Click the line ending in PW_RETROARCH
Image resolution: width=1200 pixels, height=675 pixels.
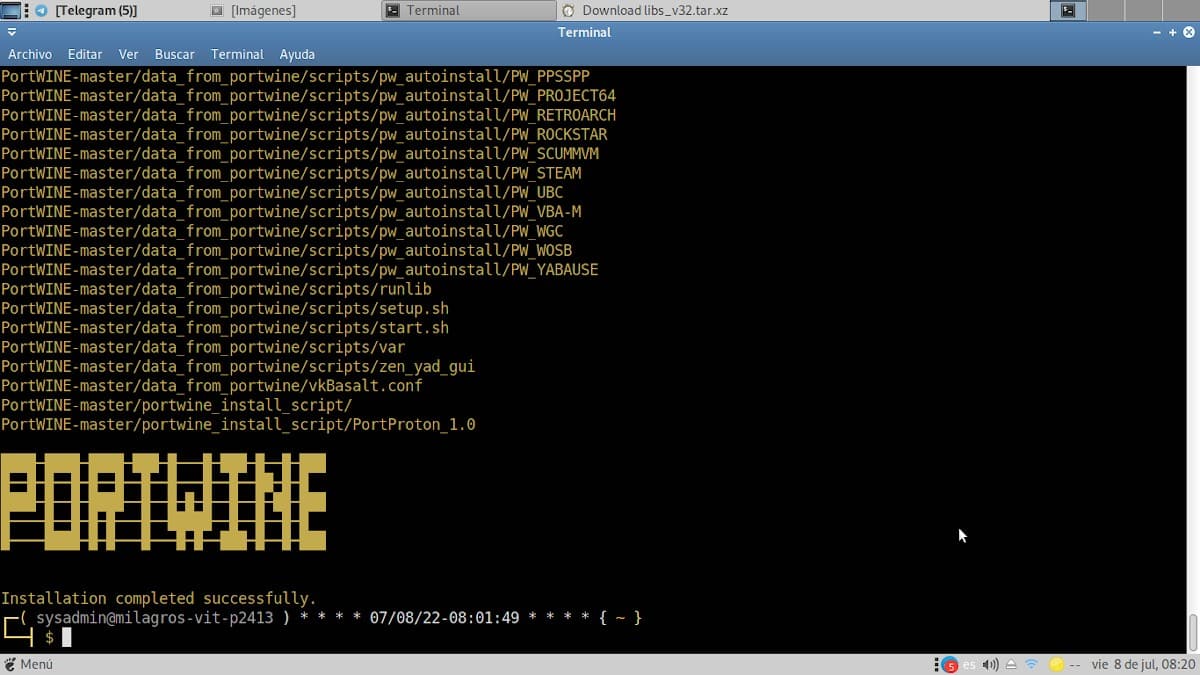click(x=308, y=115)
